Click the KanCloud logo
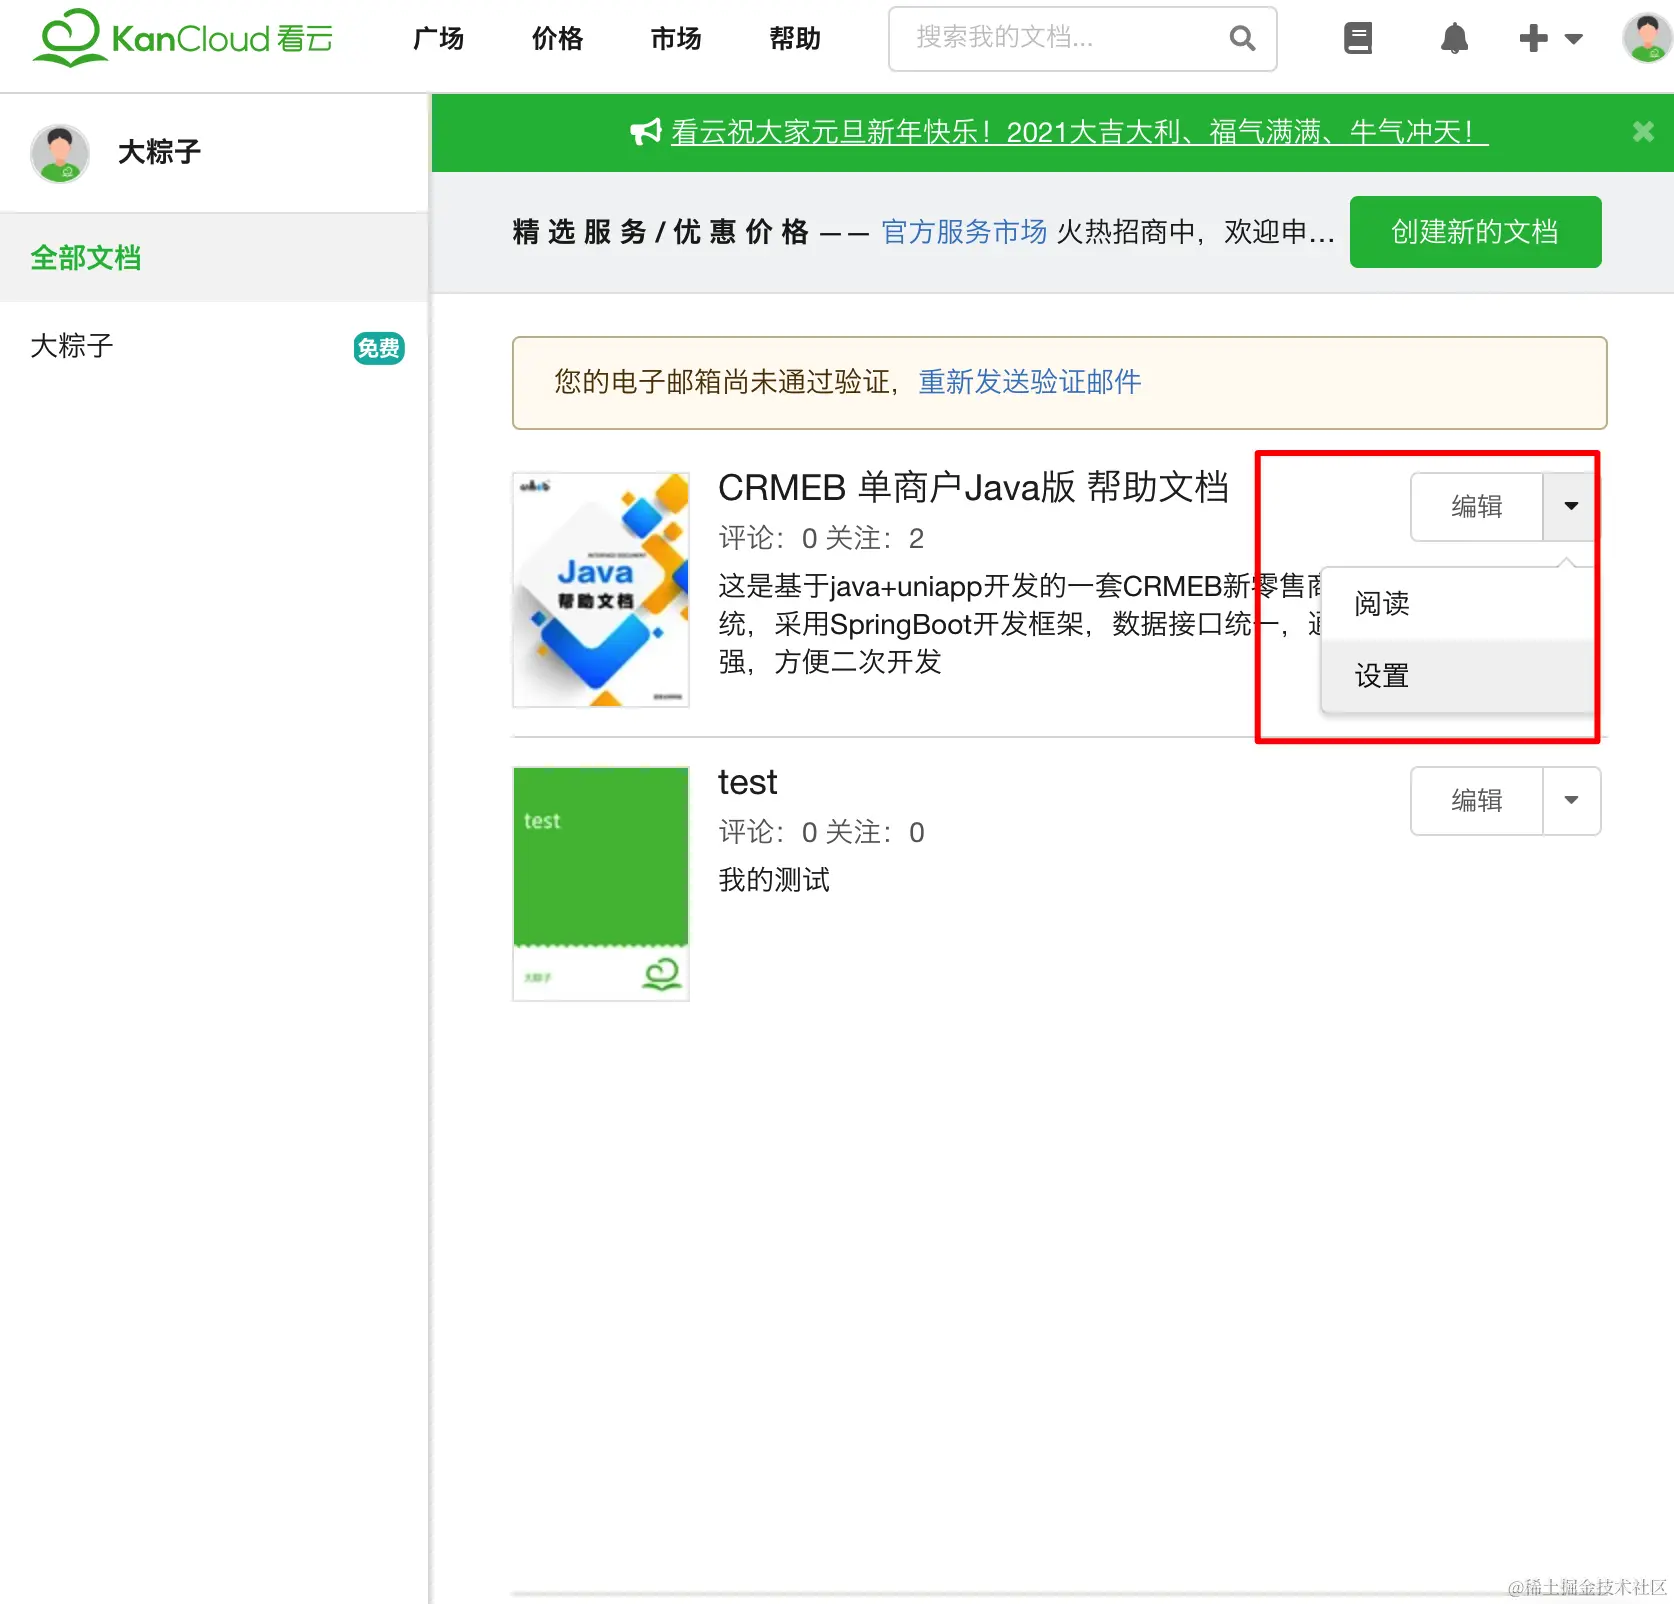The width and height of the screenshot is (1674, 1604). tap(183, 38)
